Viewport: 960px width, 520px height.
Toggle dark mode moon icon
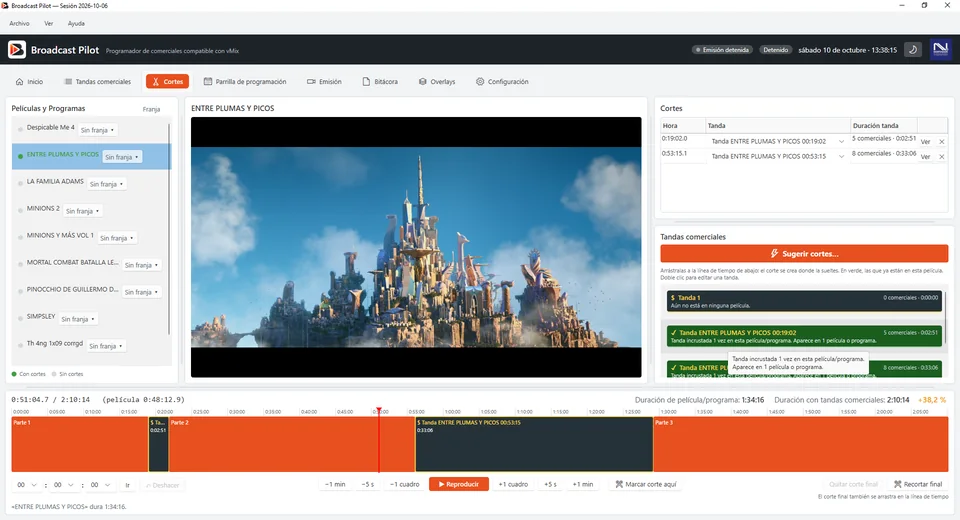(x=913, y=50)
